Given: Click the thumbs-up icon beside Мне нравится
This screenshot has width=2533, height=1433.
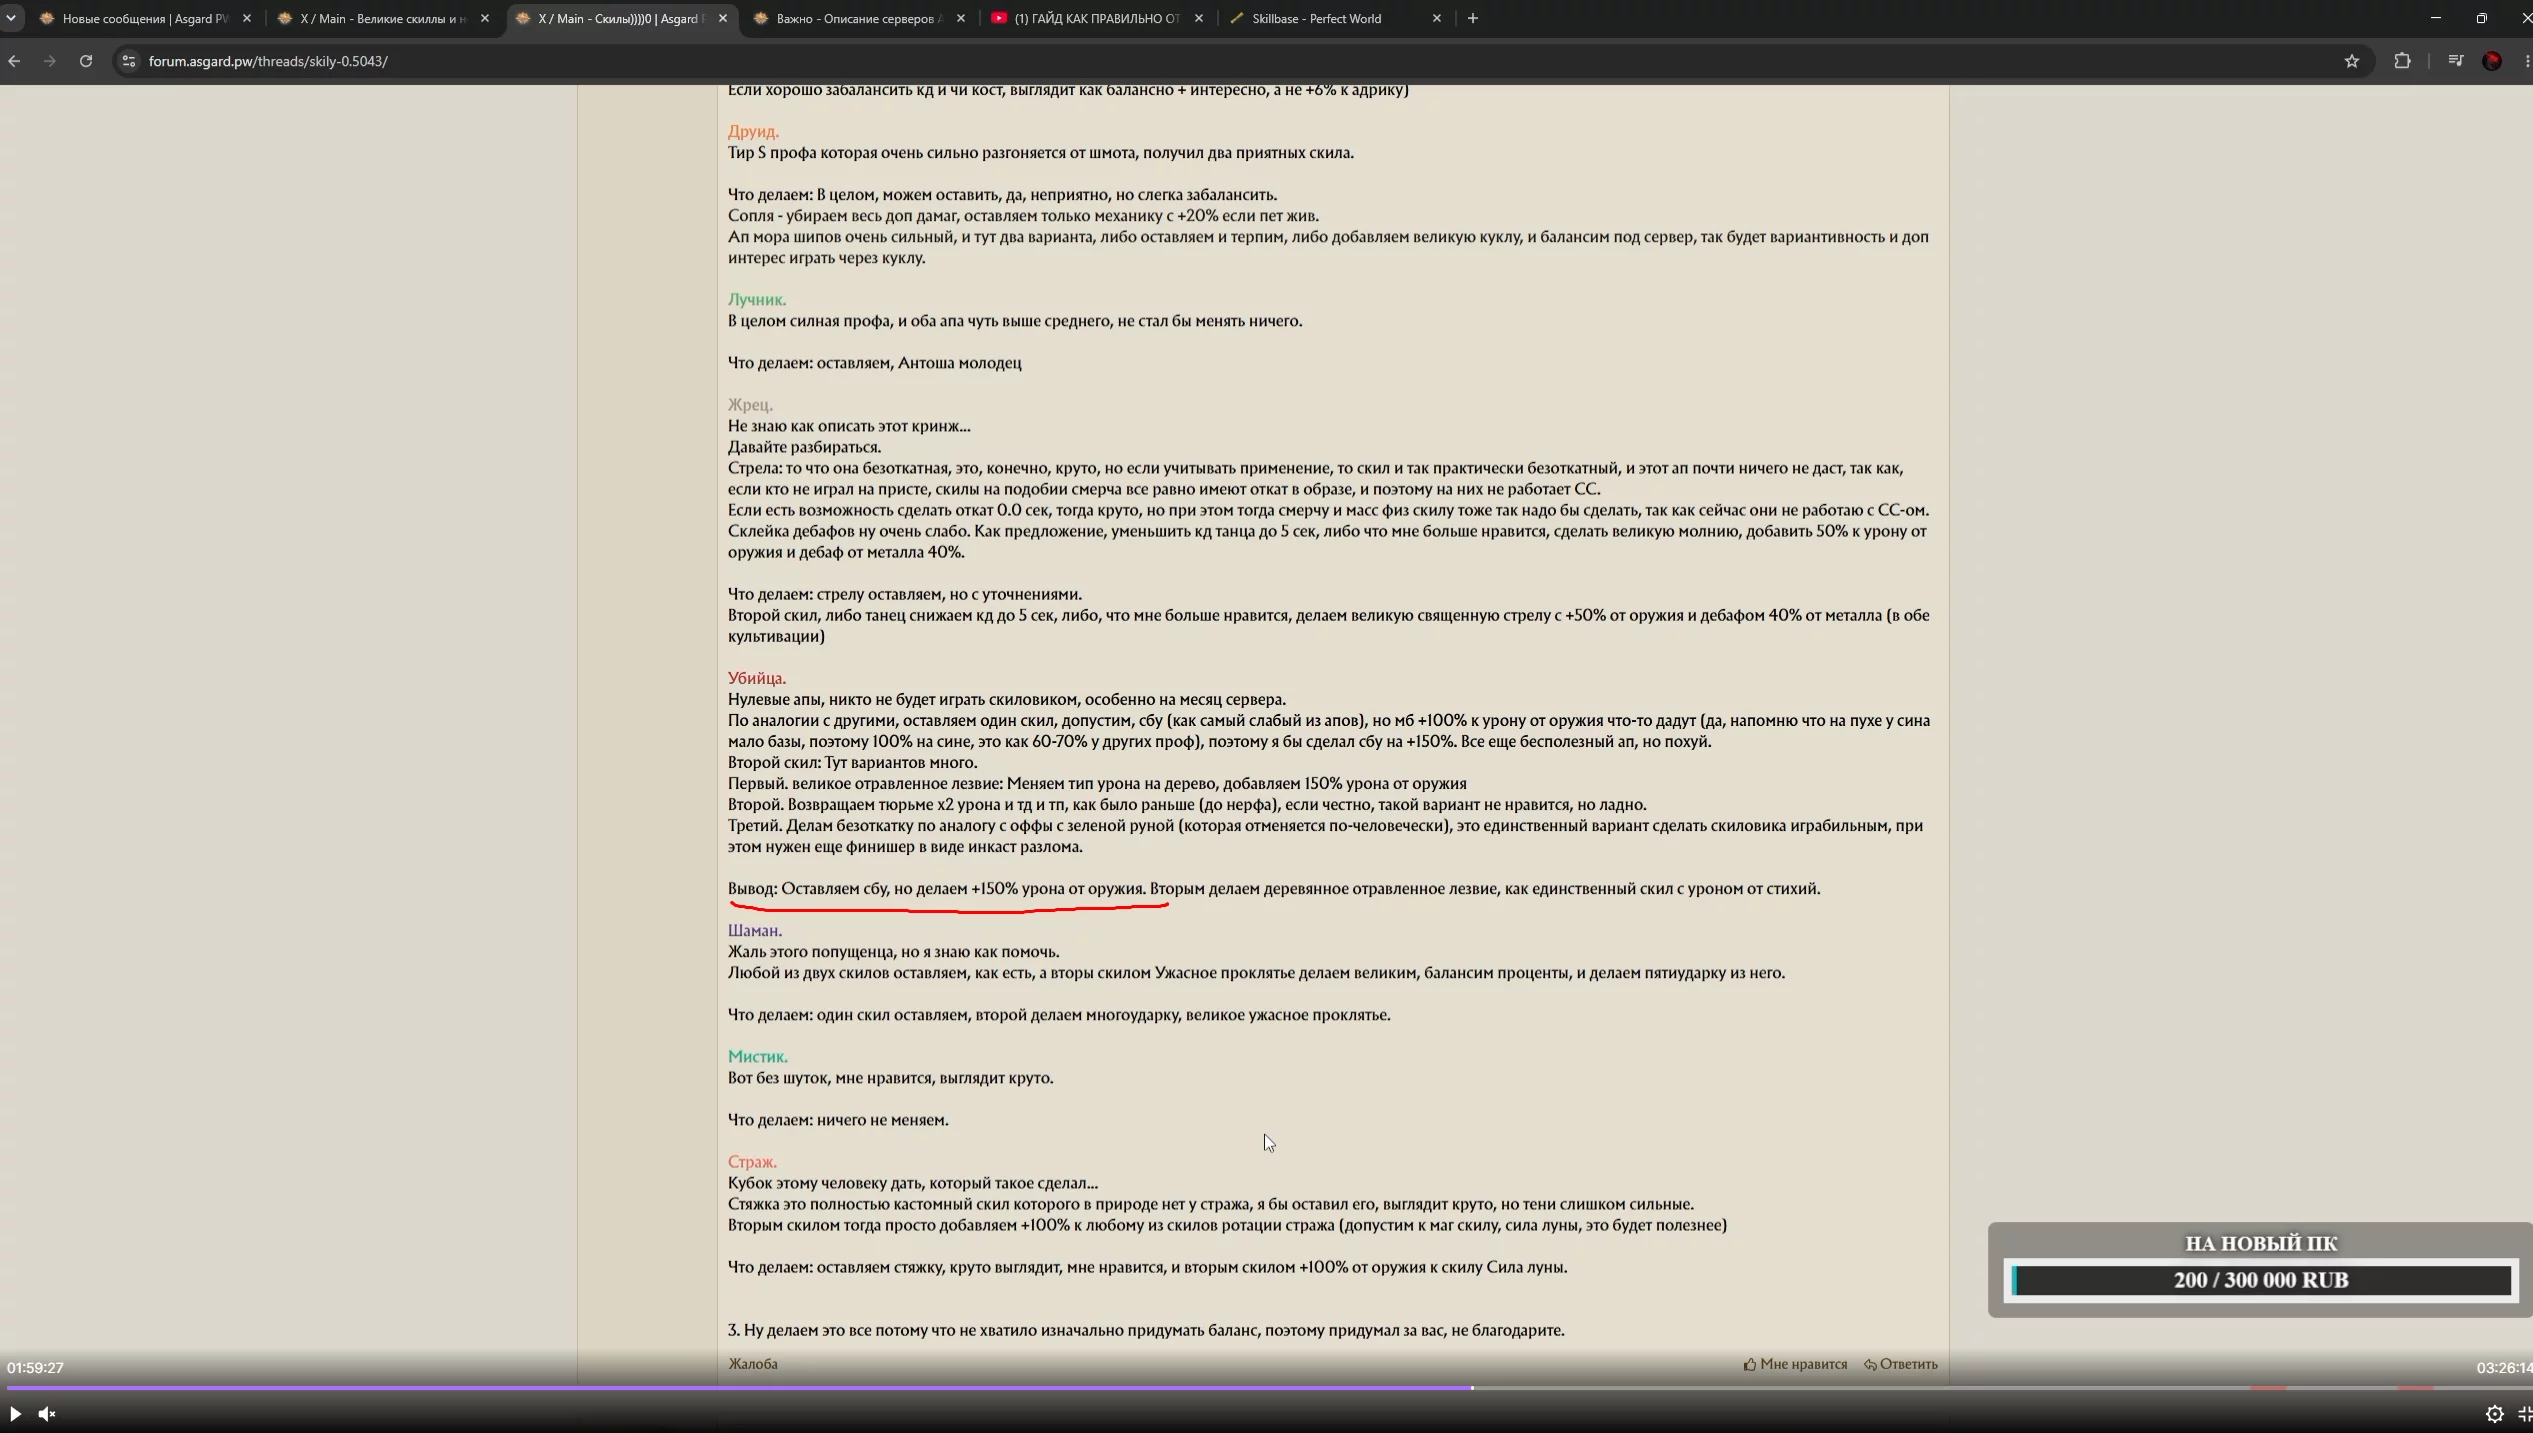Looking at the screenshot, I should click(1750, 1364).
